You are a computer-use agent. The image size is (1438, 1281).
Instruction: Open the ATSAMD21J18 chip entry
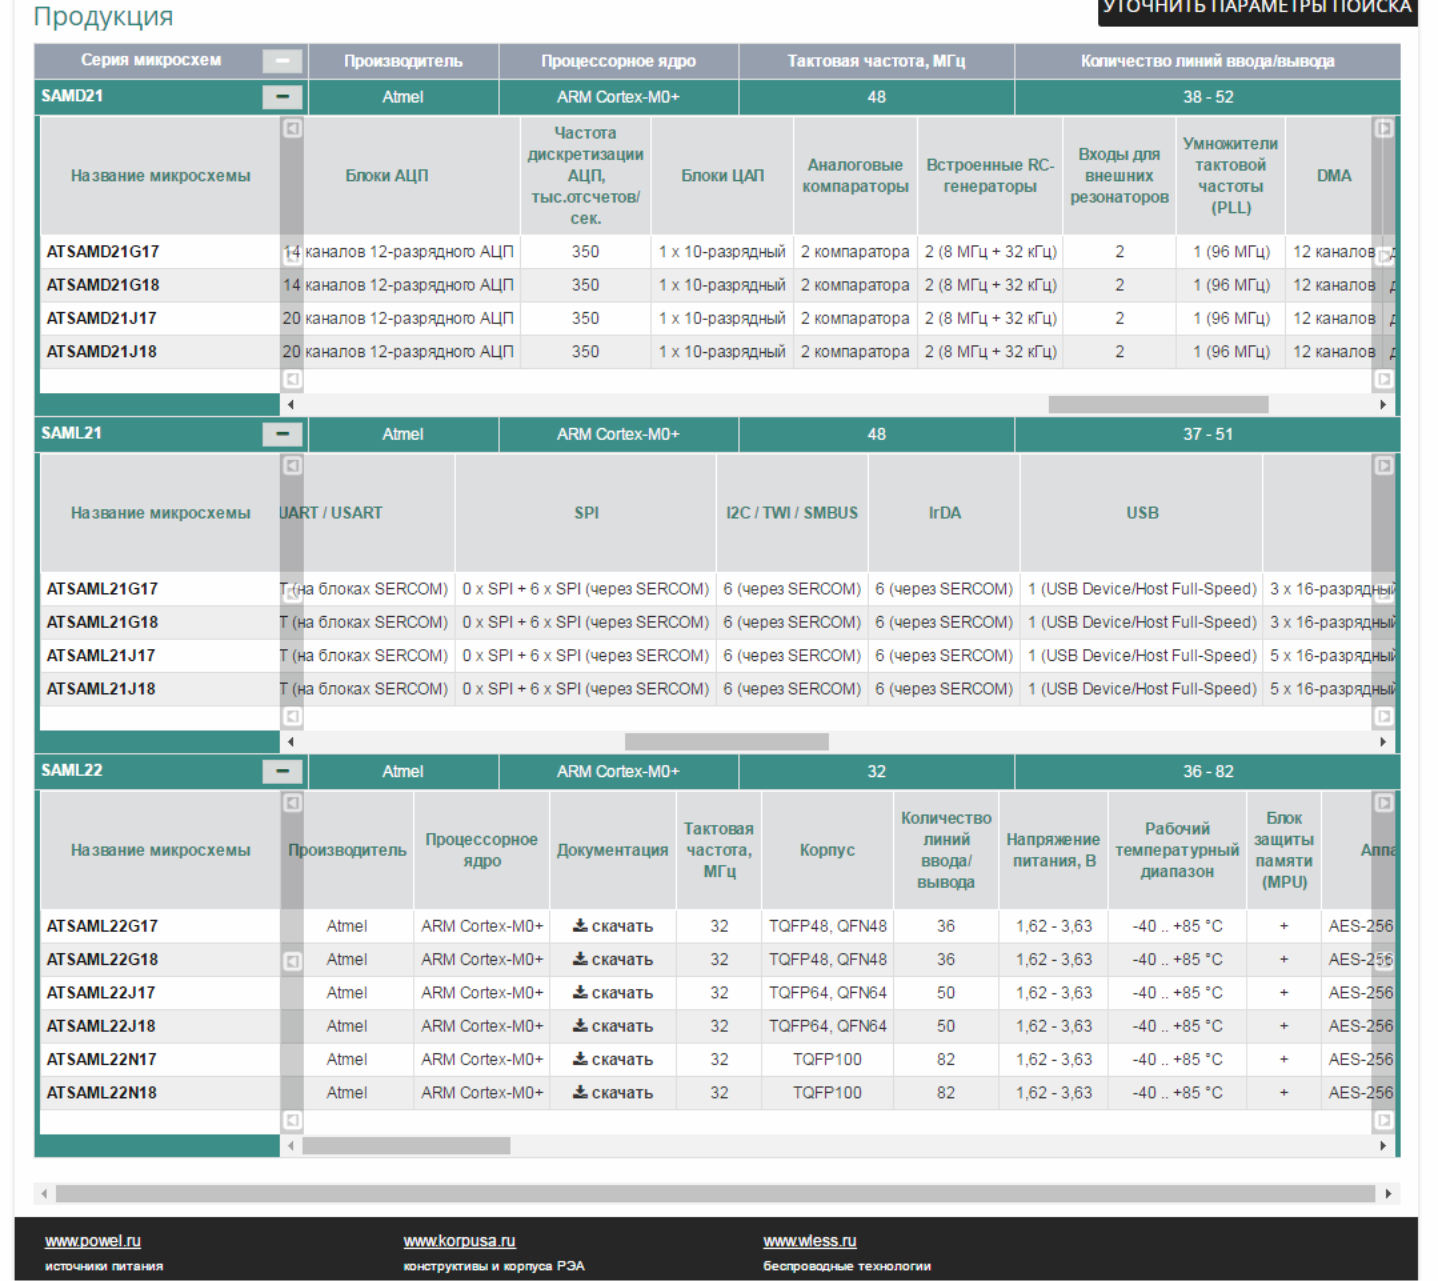tap(102, 352)
